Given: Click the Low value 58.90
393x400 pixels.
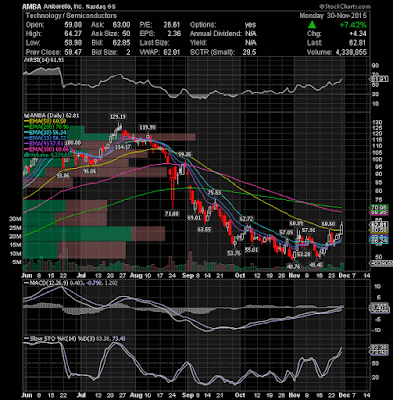Looking at the screenshot, I should click(73, 43).
